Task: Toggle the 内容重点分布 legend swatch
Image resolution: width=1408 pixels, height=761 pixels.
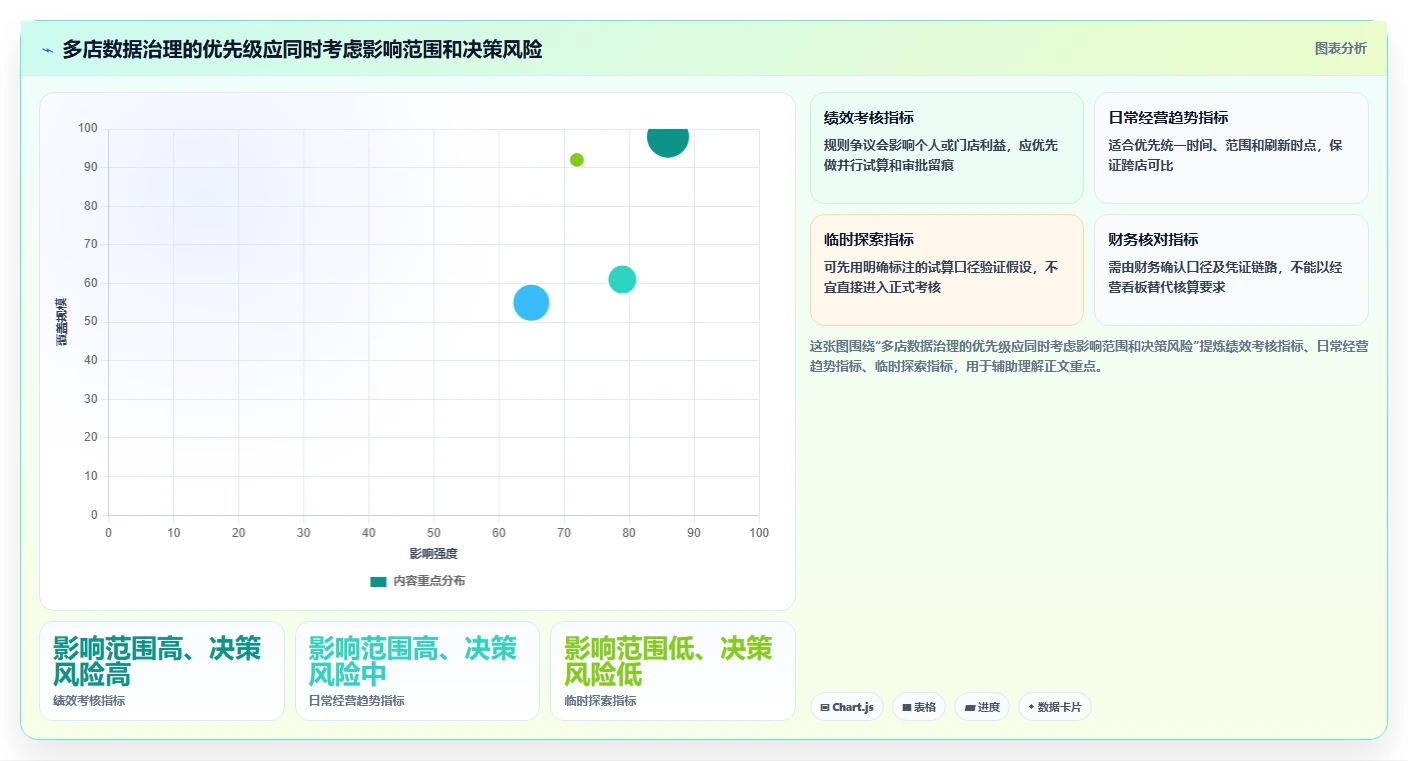Action: (x=378, y=581)
